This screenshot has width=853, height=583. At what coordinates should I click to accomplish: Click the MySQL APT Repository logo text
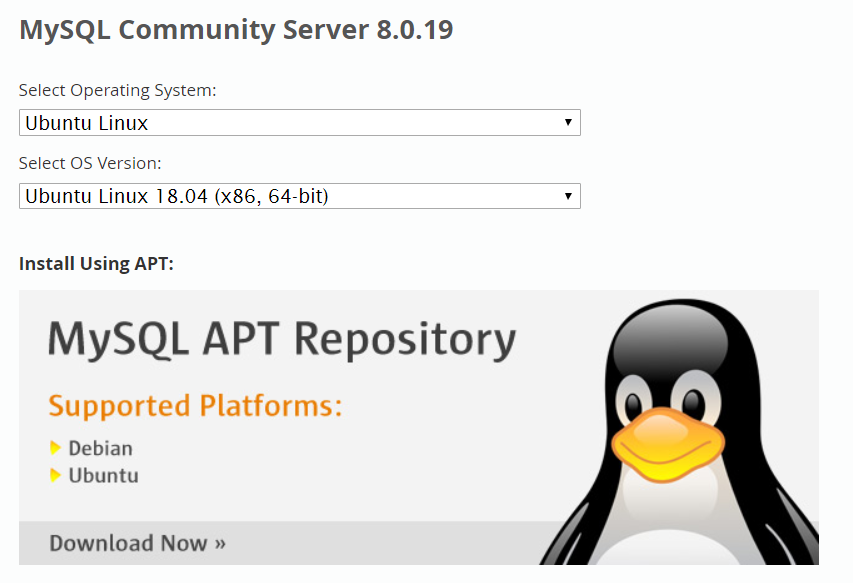click(x=280, y=342)
